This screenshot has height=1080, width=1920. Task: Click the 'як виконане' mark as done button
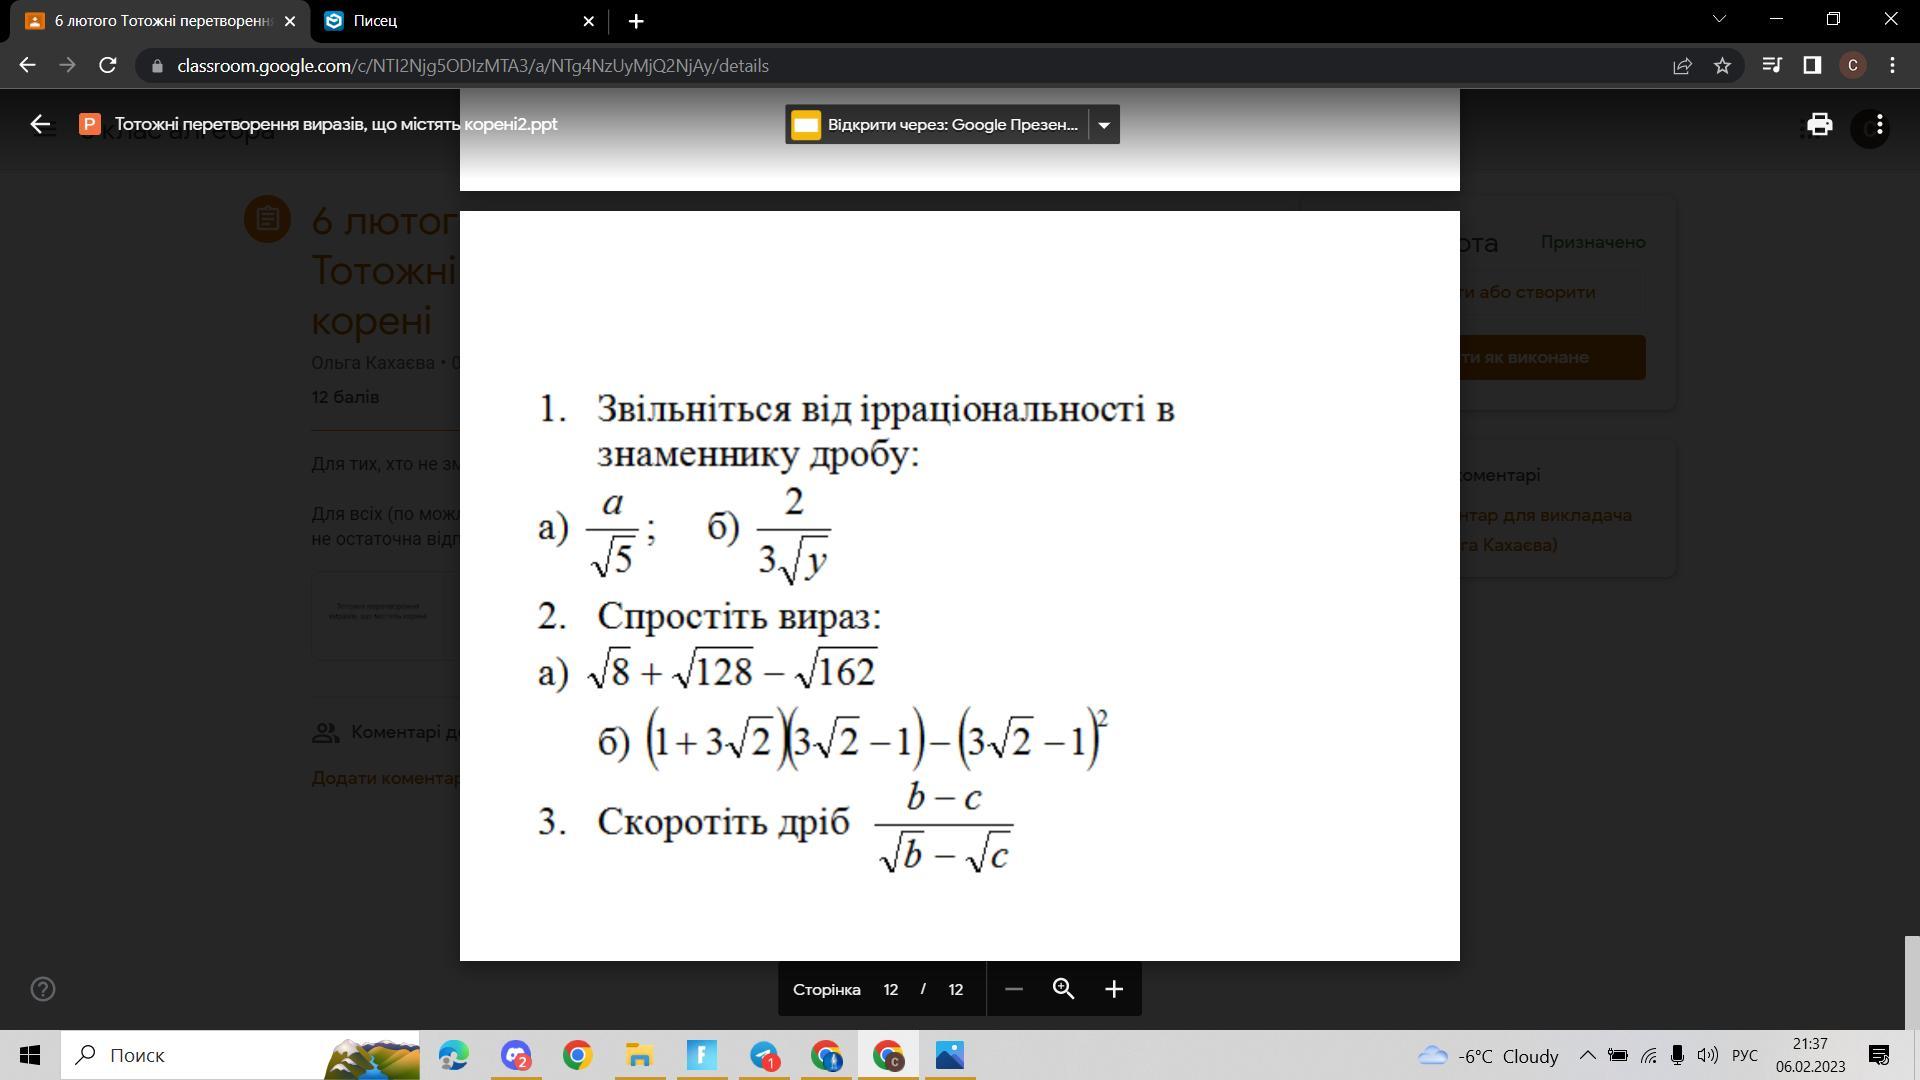tap(1552, 357)
